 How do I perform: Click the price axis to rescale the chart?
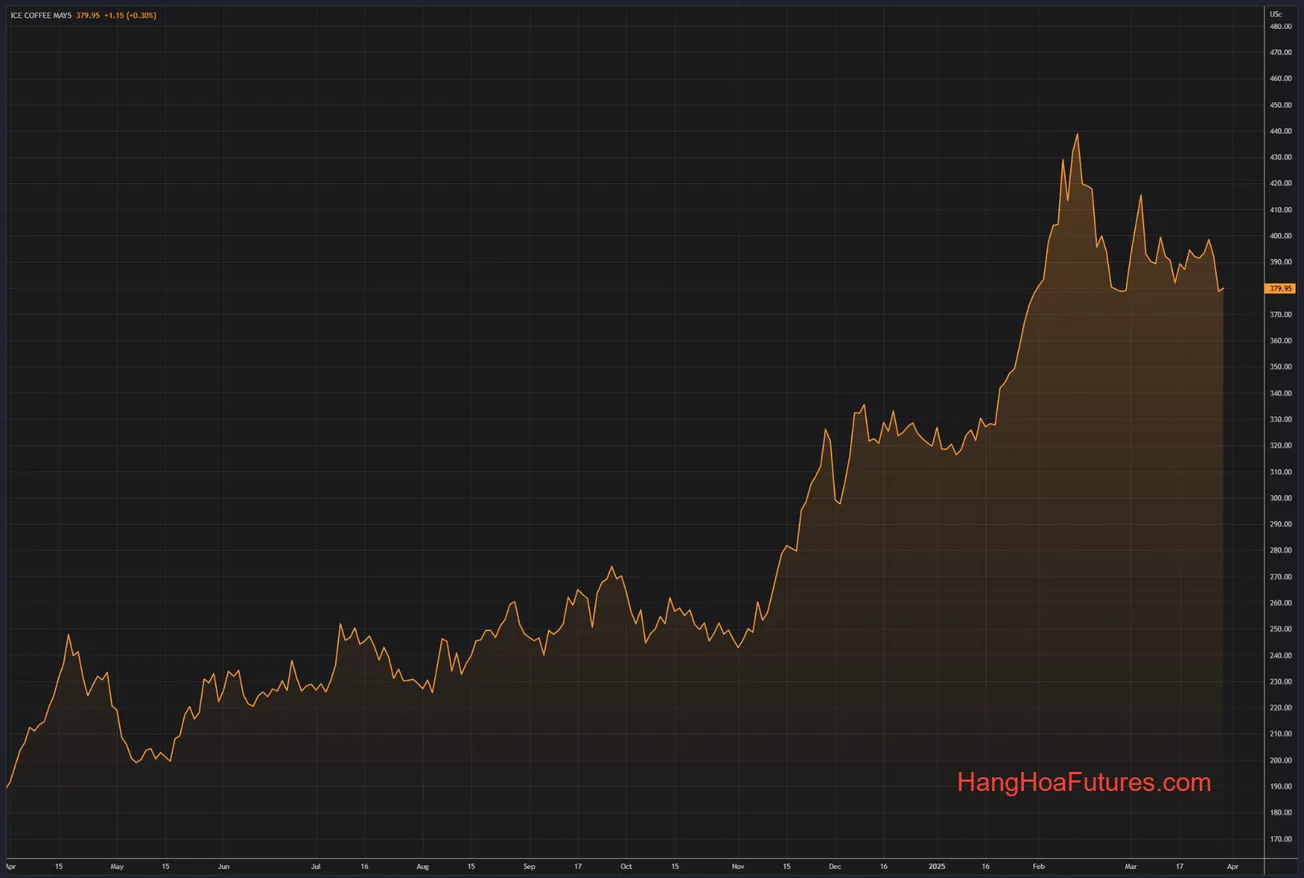pos(1280,600)
